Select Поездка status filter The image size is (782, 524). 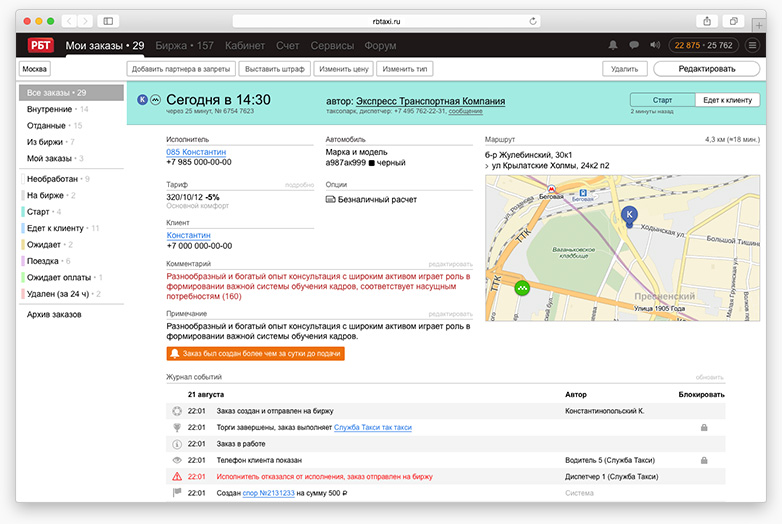(48, 261)
